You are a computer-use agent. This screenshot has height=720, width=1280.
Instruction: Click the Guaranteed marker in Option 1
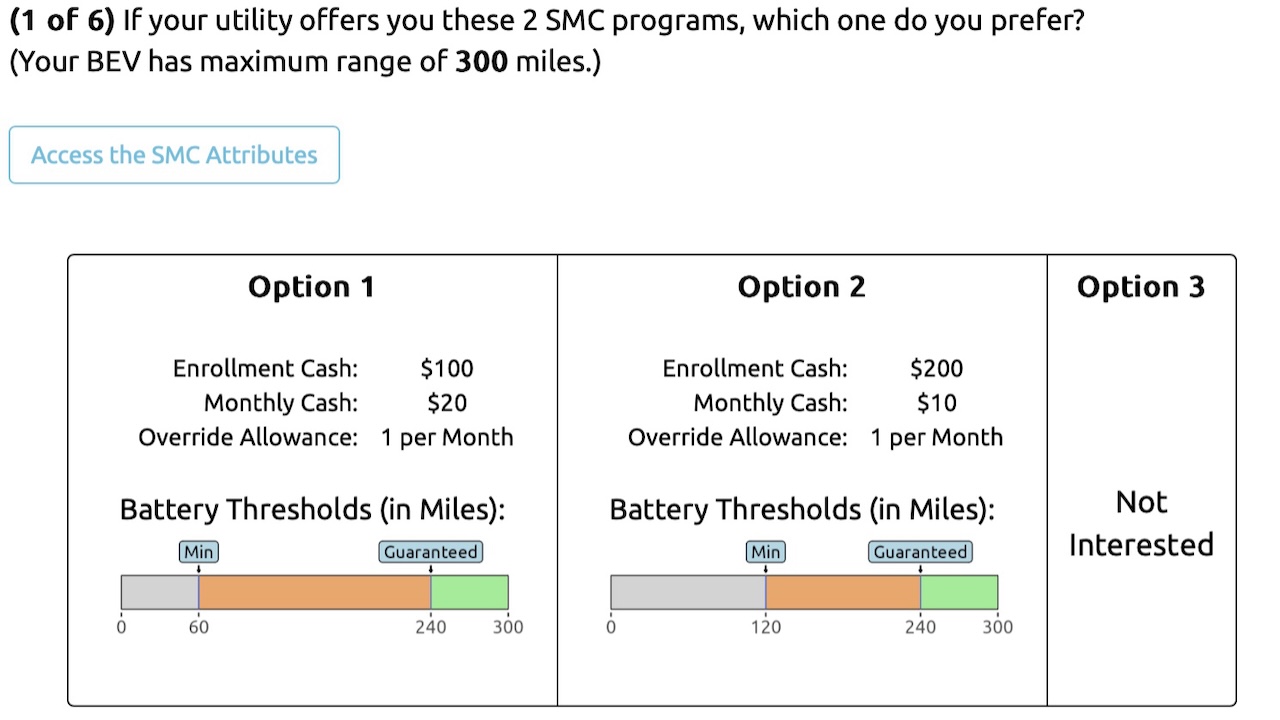tap(431, 552)
